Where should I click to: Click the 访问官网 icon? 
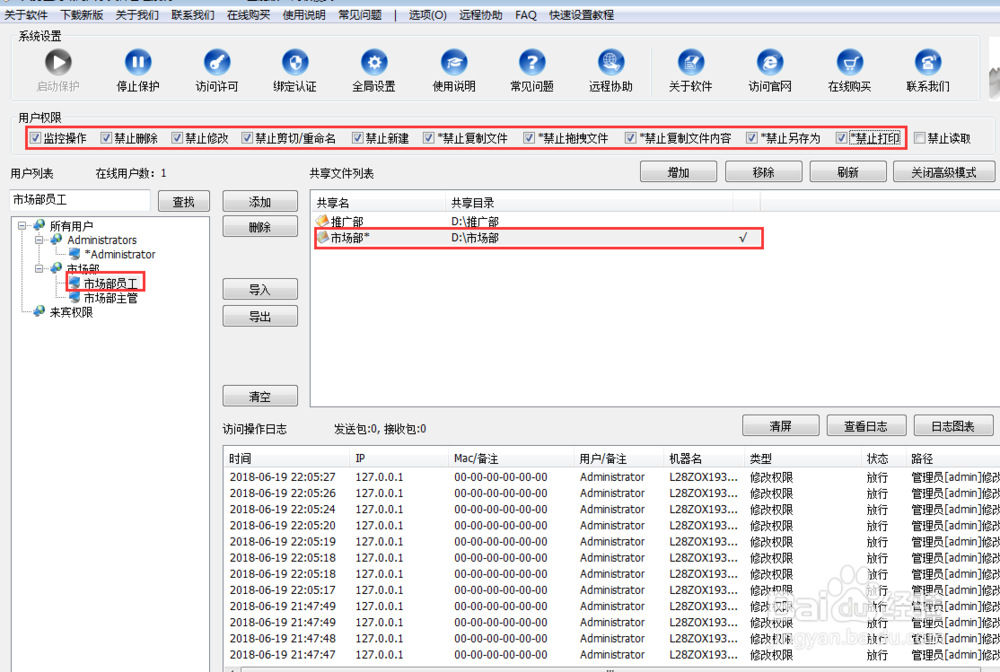pos(770,62)
